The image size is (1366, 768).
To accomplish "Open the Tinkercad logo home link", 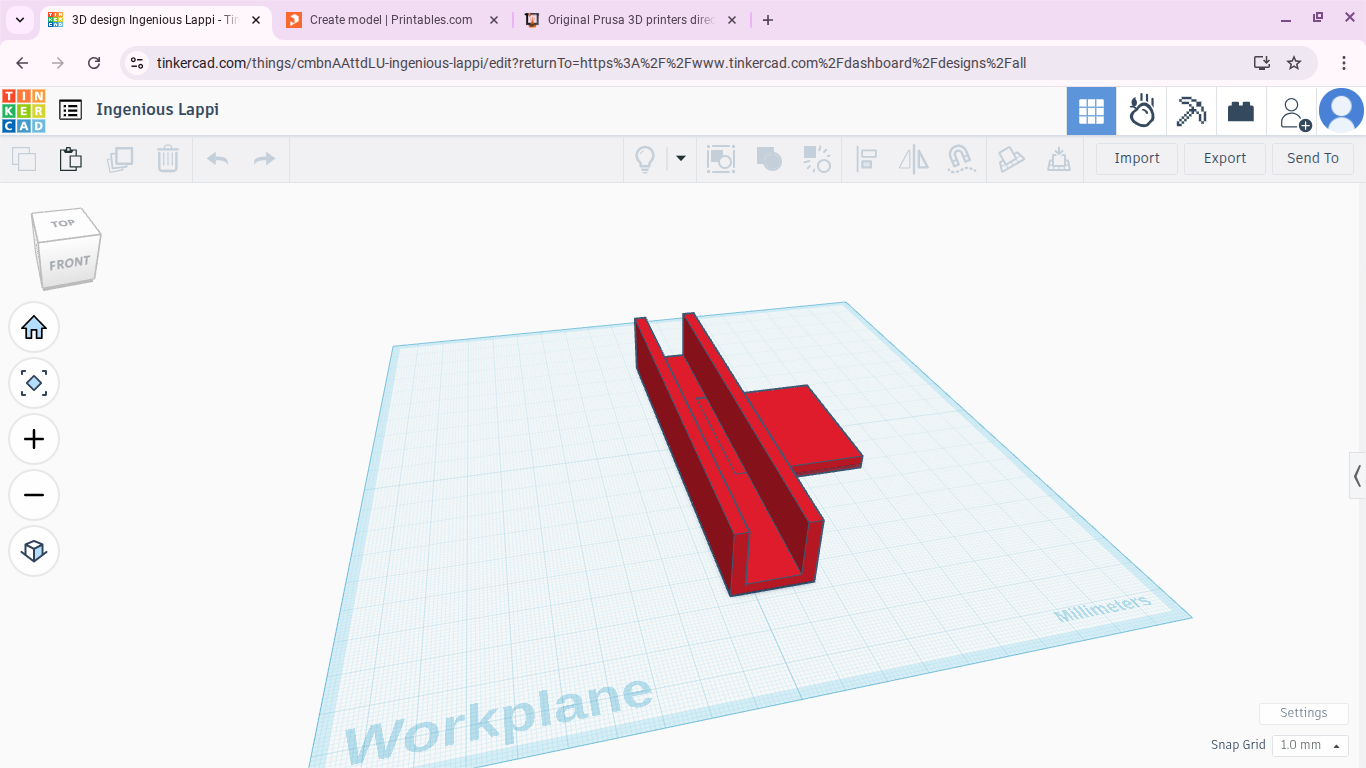I will (24, 111).
